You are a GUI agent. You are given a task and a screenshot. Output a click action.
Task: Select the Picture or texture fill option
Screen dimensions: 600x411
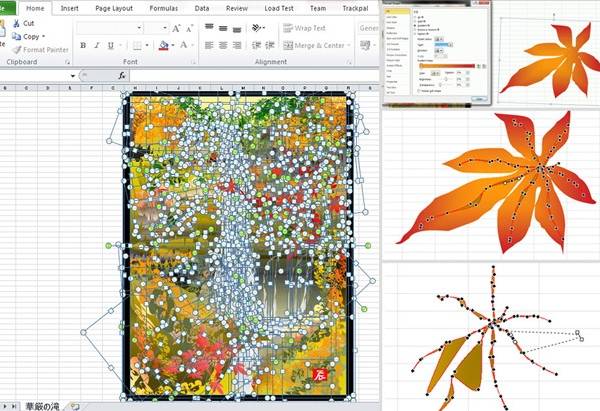417,29
